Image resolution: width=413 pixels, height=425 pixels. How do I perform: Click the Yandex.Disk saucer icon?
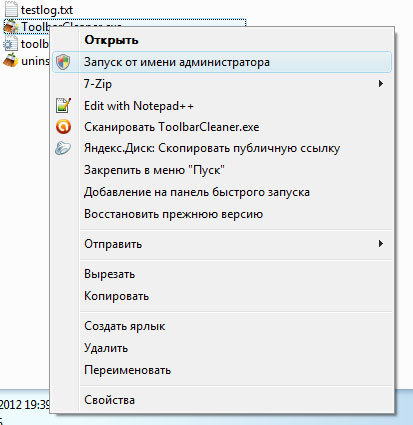tap(63, 148)
